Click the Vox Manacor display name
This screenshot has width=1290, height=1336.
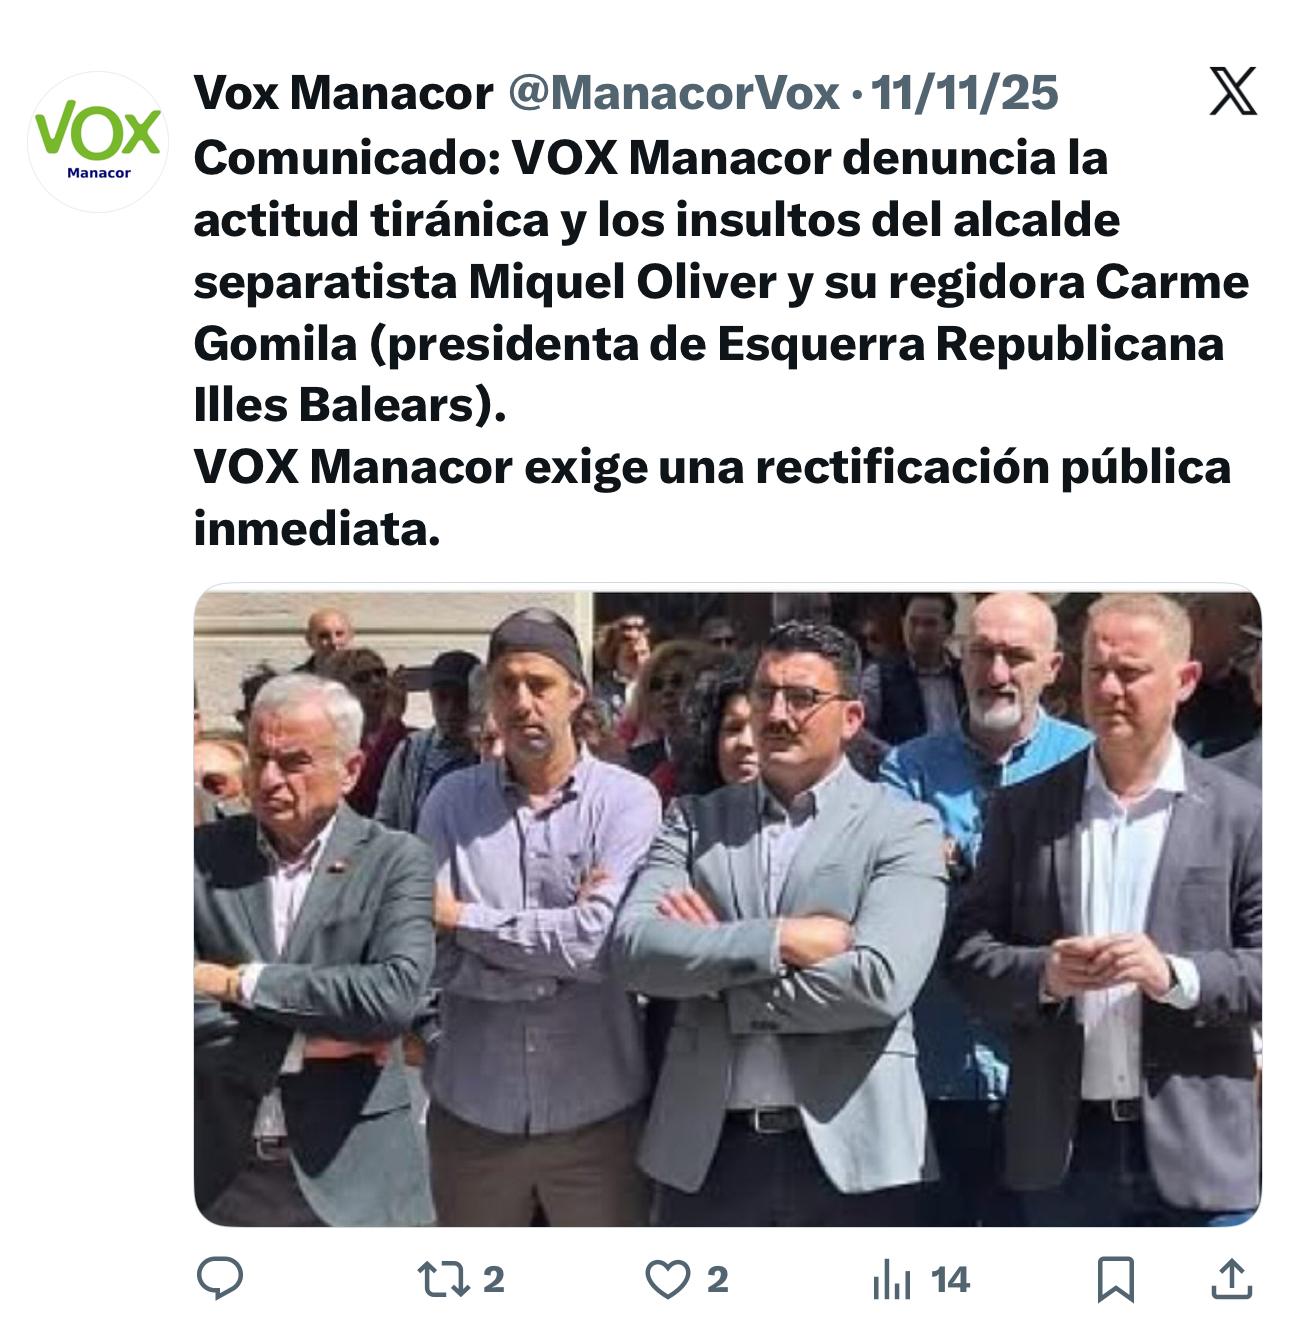(x=343, y=93)
